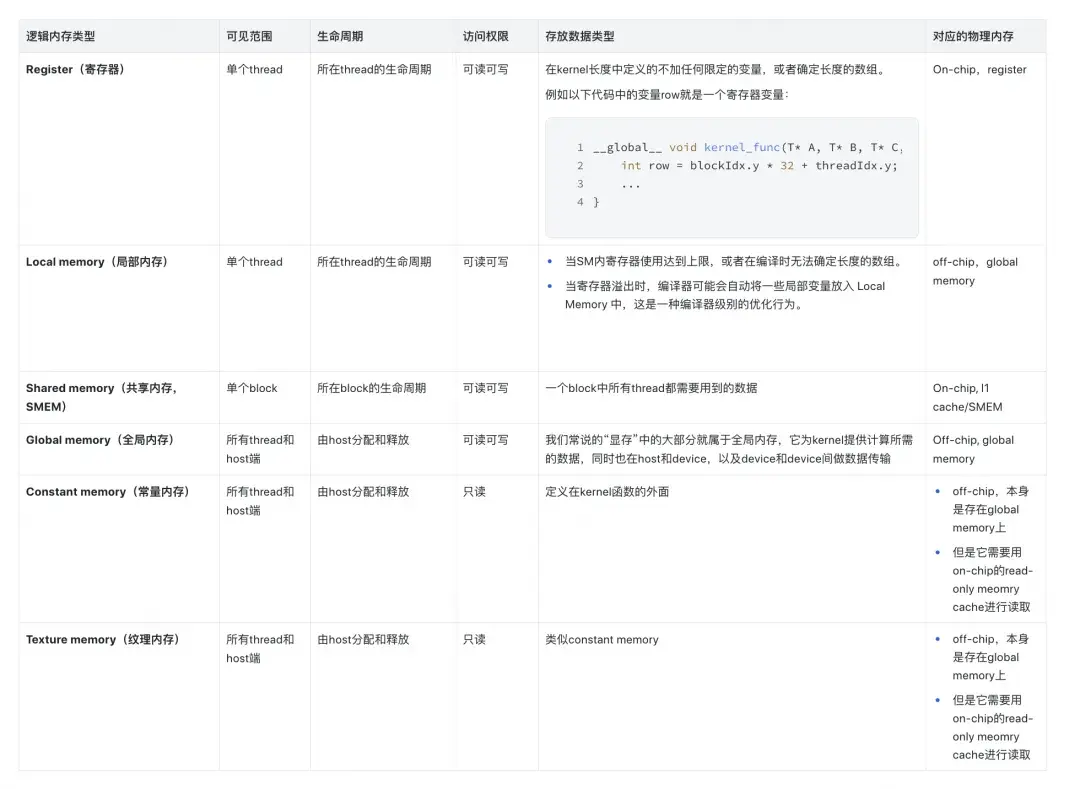Screen dimensions: 1080x789
Task: Click the off-chip bullet in Texture memory row
Action: (x=990, y=658)
